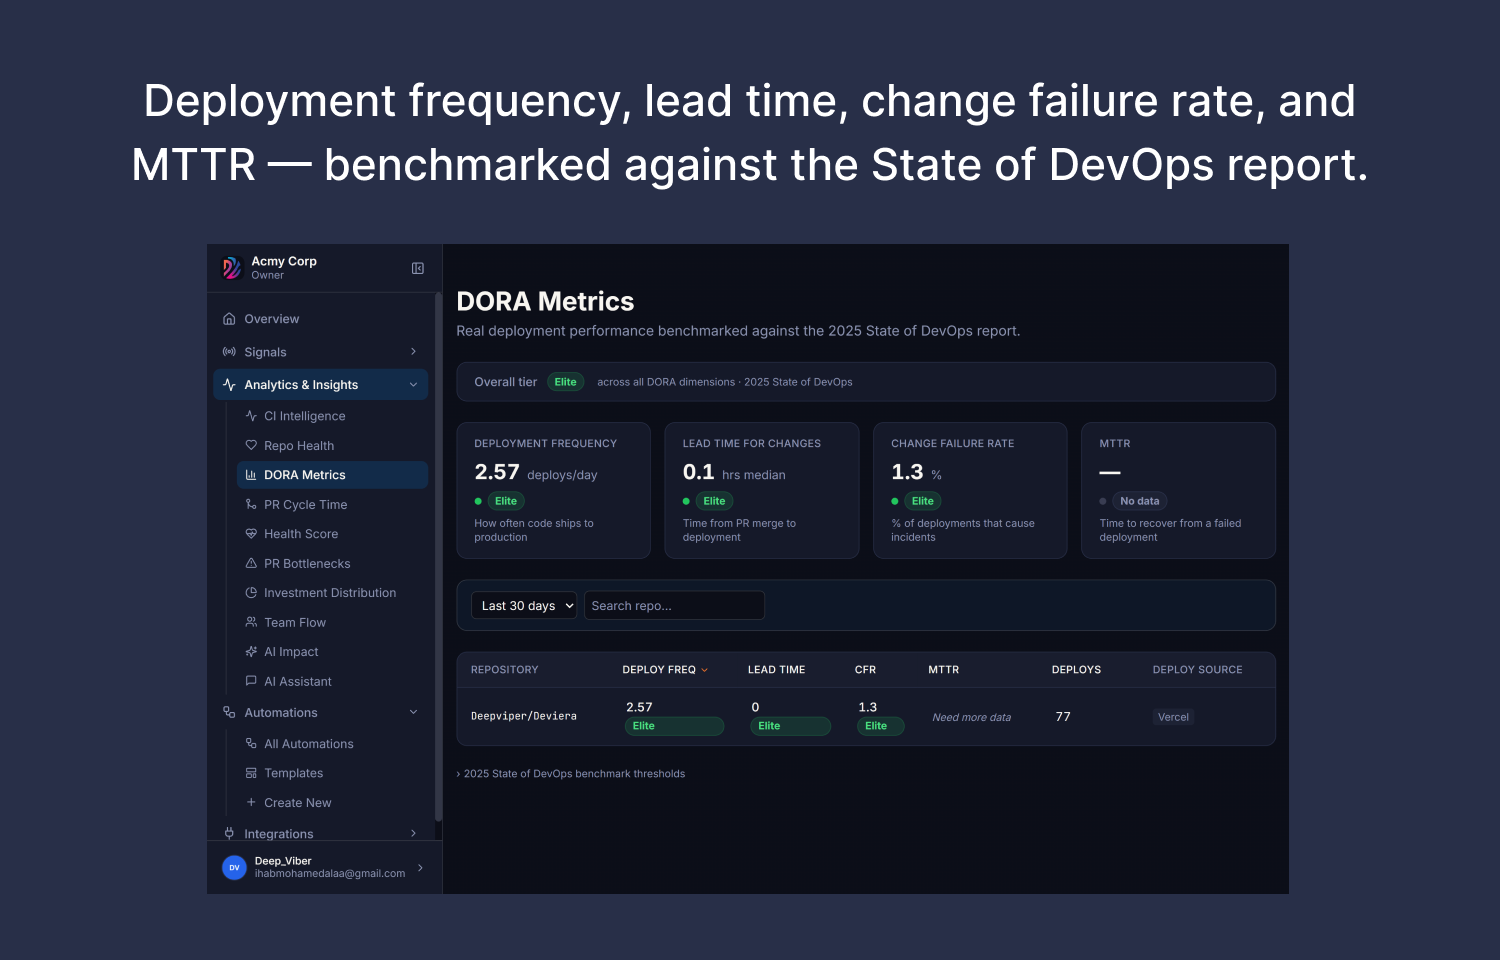Viewport: 1500px width, 960px height.
Task: Click the Vercel deploy source badge
Action: point(1173,717)
